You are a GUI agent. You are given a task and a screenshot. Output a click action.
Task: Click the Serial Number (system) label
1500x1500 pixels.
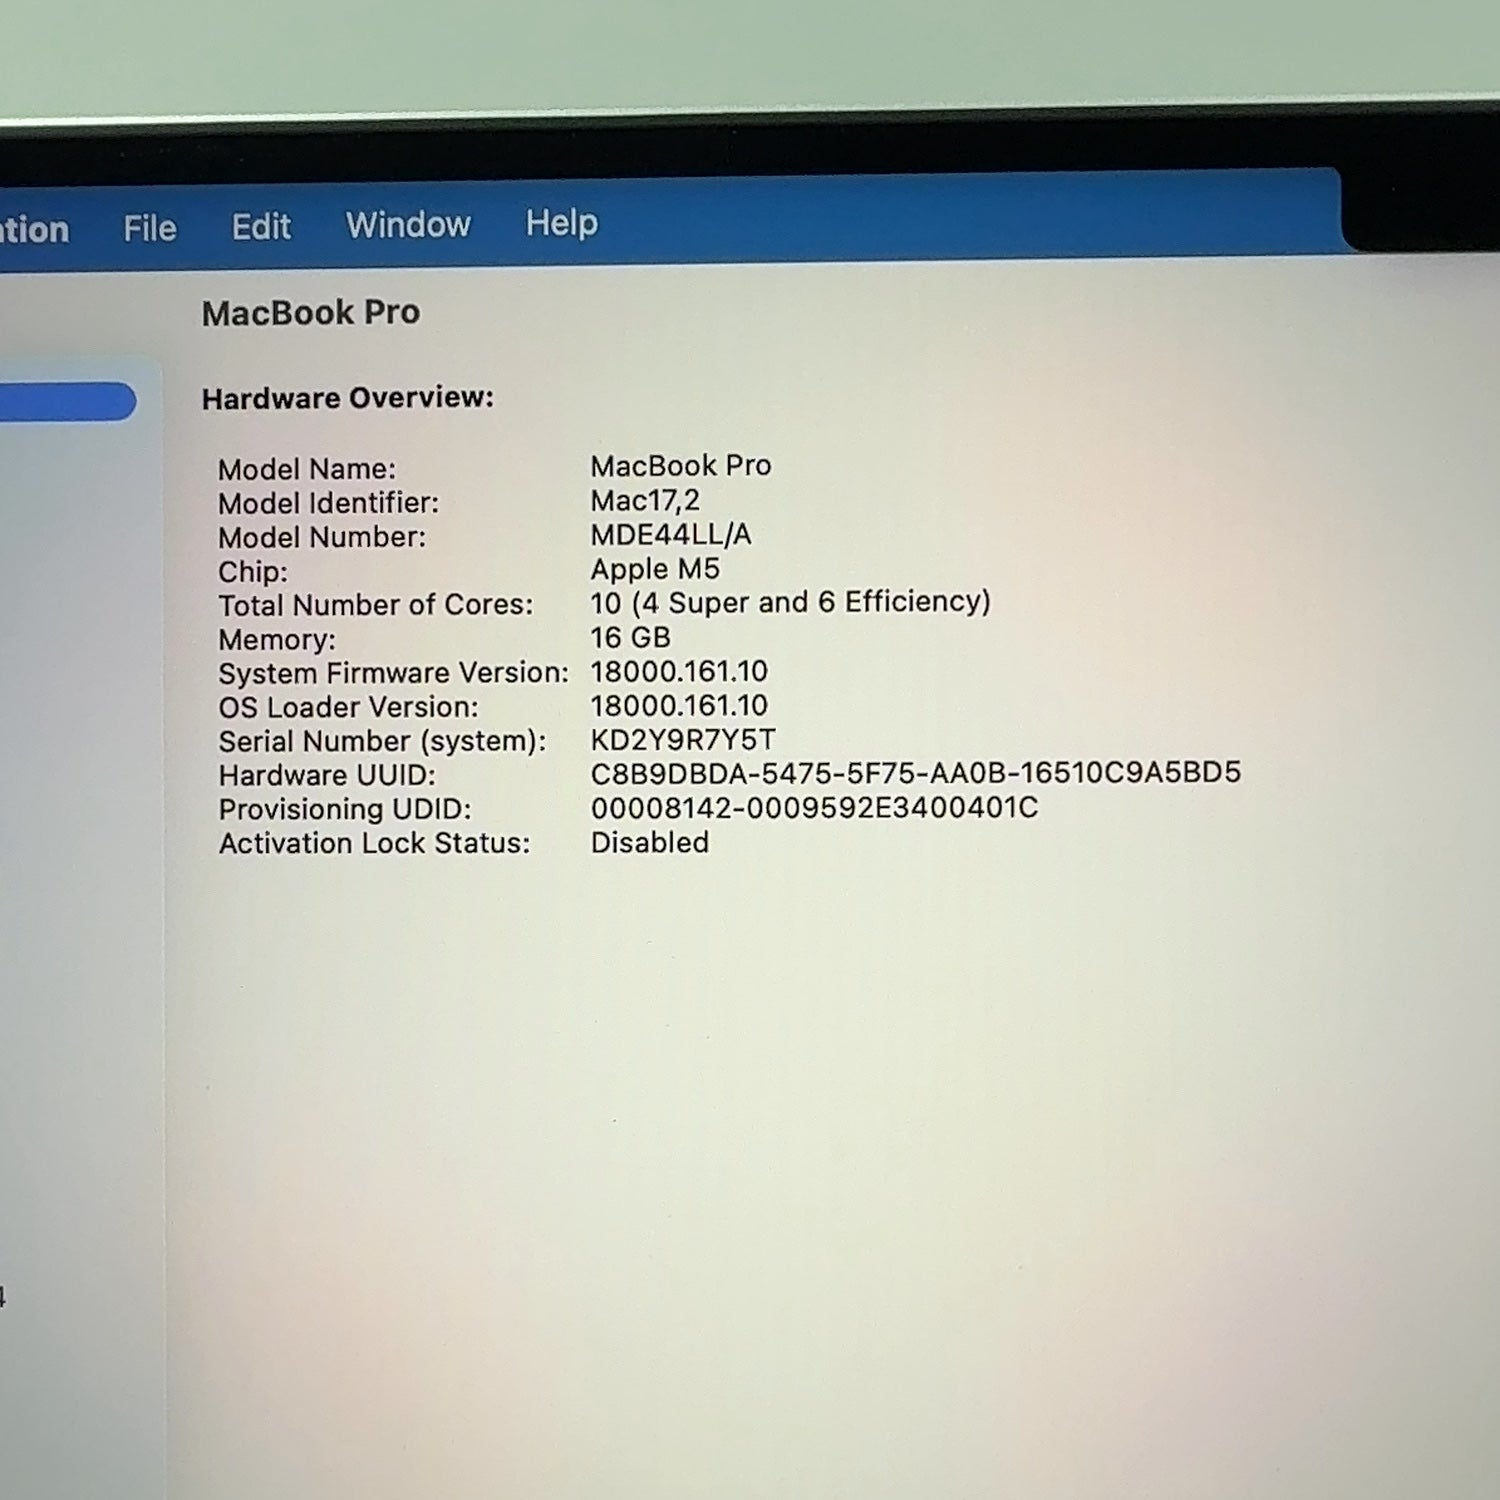pyautogui.click(x=383, y=741)
